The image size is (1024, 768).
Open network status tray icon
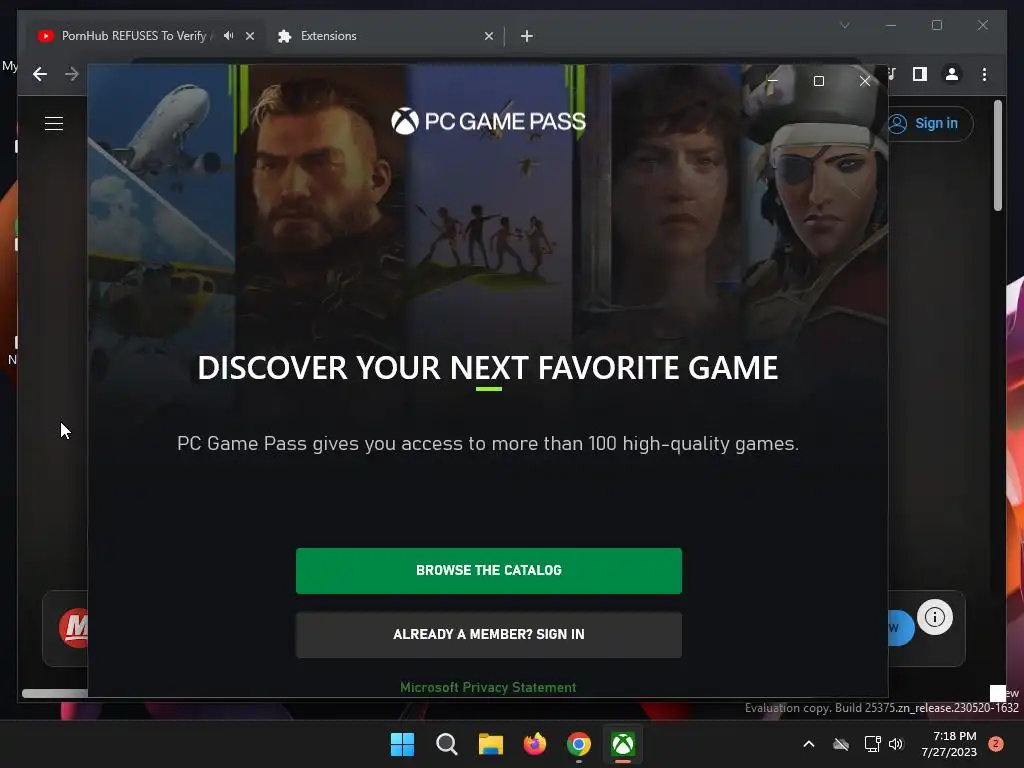pos(872,744)
